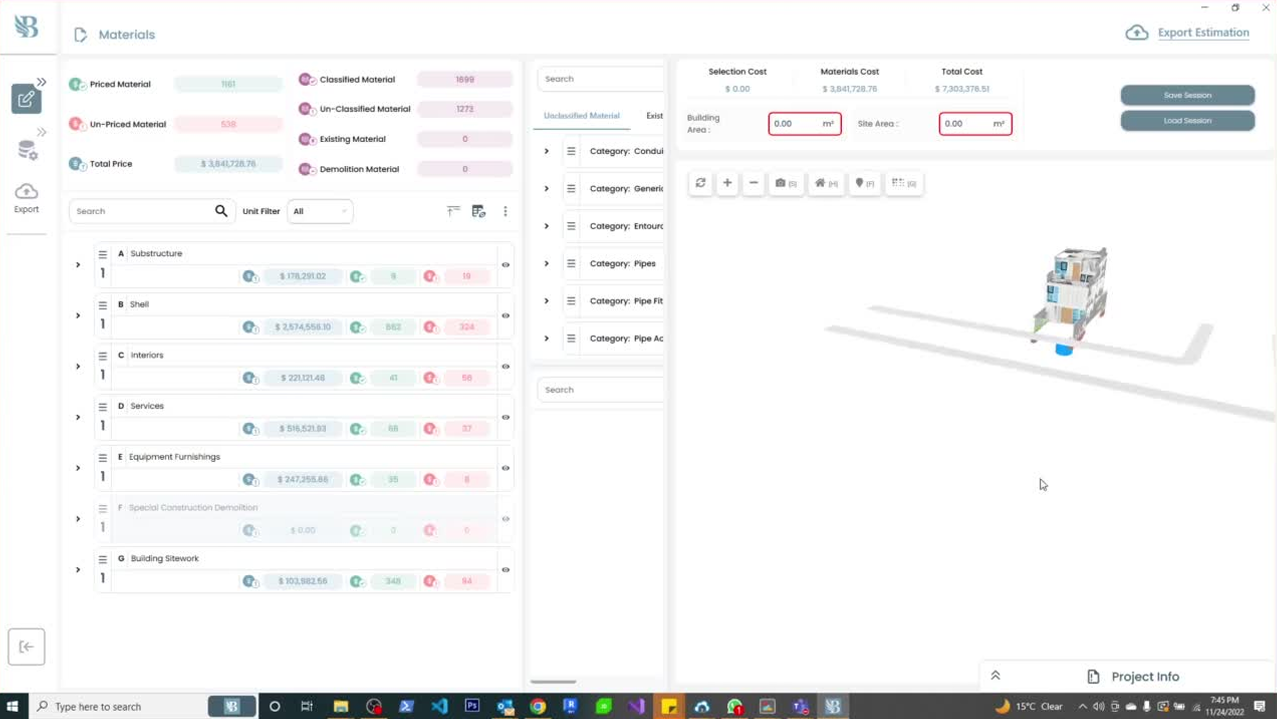Hide the Interiors category with eye icon
1277x719 pixels.
click(x=505, y=366)
